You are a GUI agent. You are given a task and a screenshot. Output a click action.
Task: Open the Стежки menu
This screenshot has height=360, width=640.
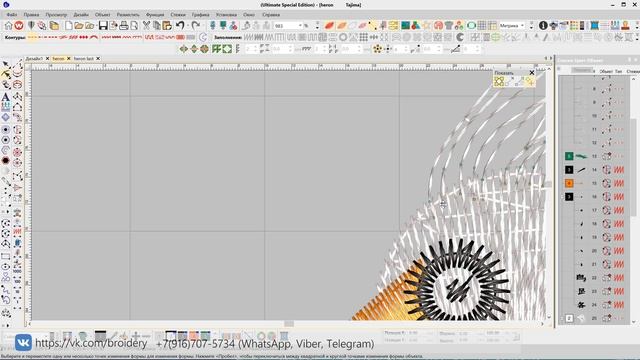tap(178, 15)
